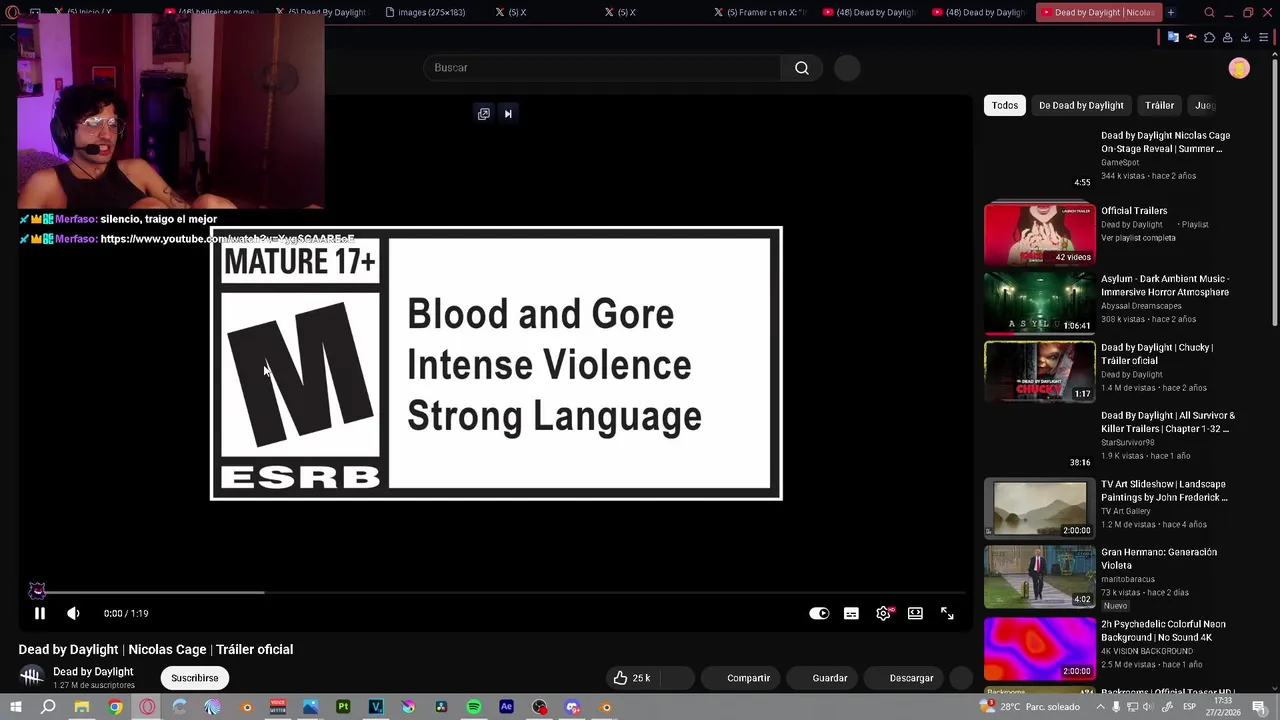Seek on the video progress bar

[495, 592]
